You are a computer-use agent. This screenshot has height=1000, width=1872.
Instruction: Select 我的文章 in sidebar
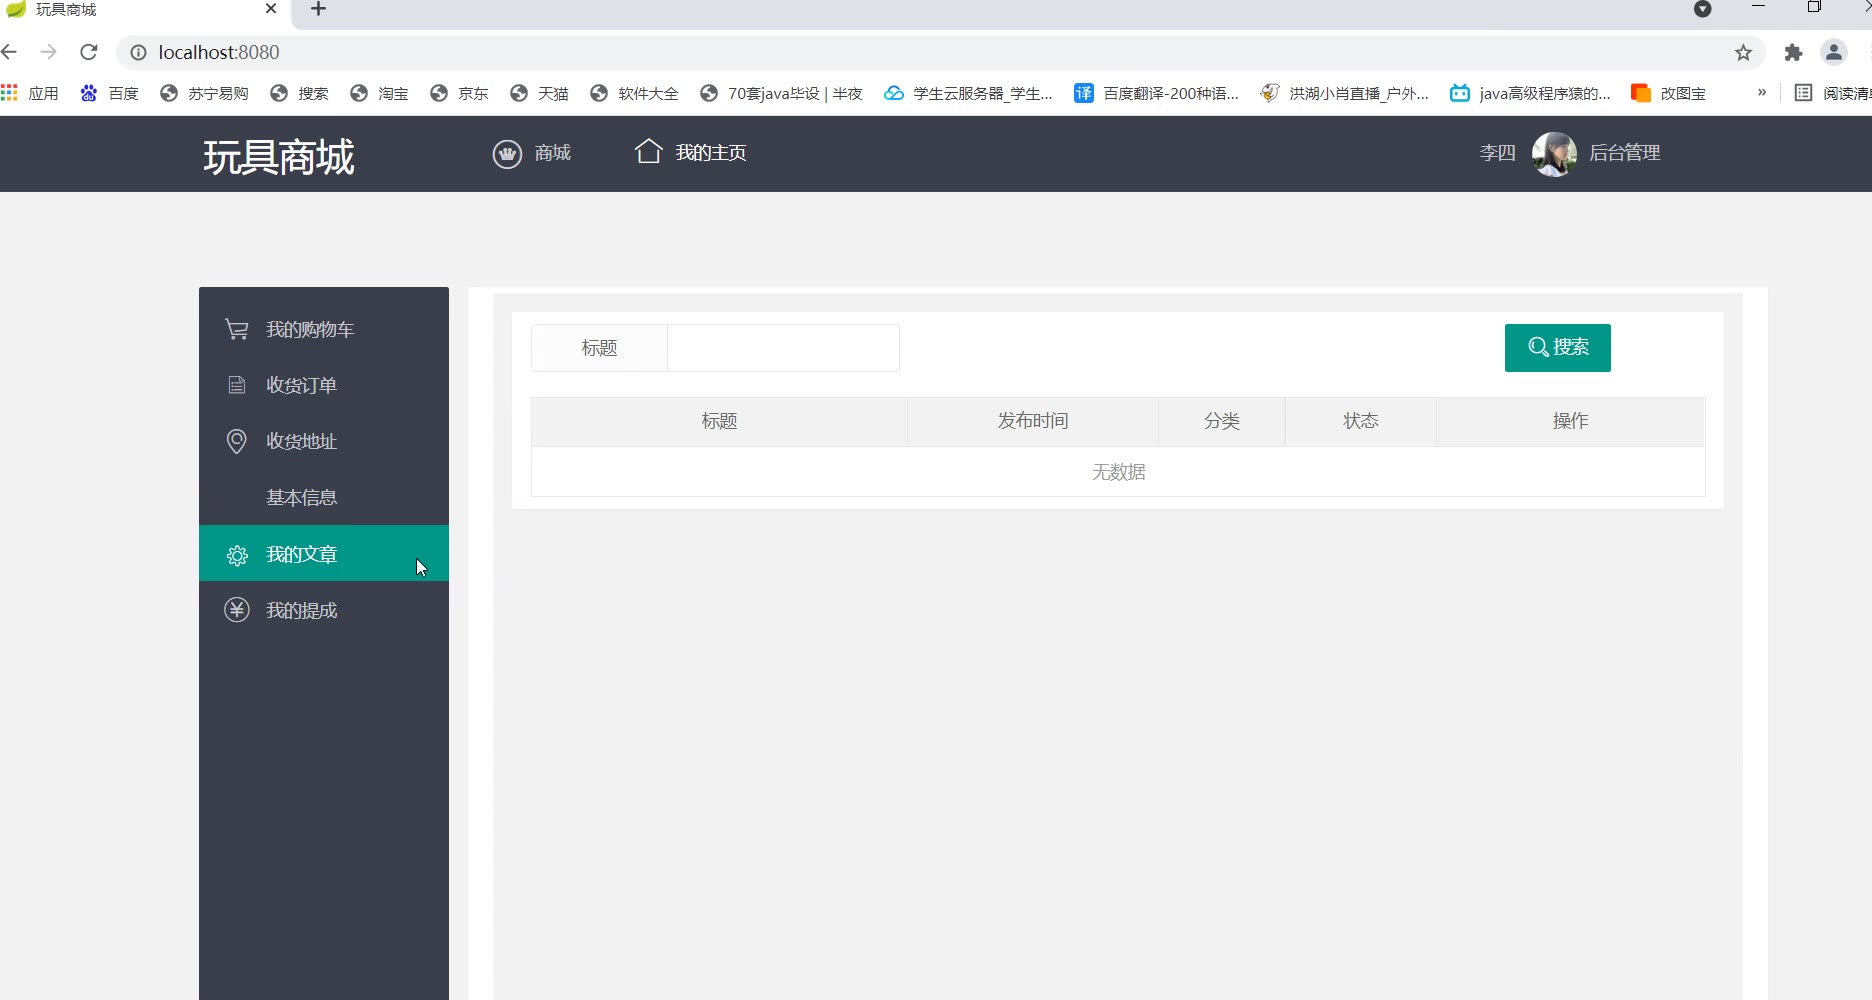324,553
